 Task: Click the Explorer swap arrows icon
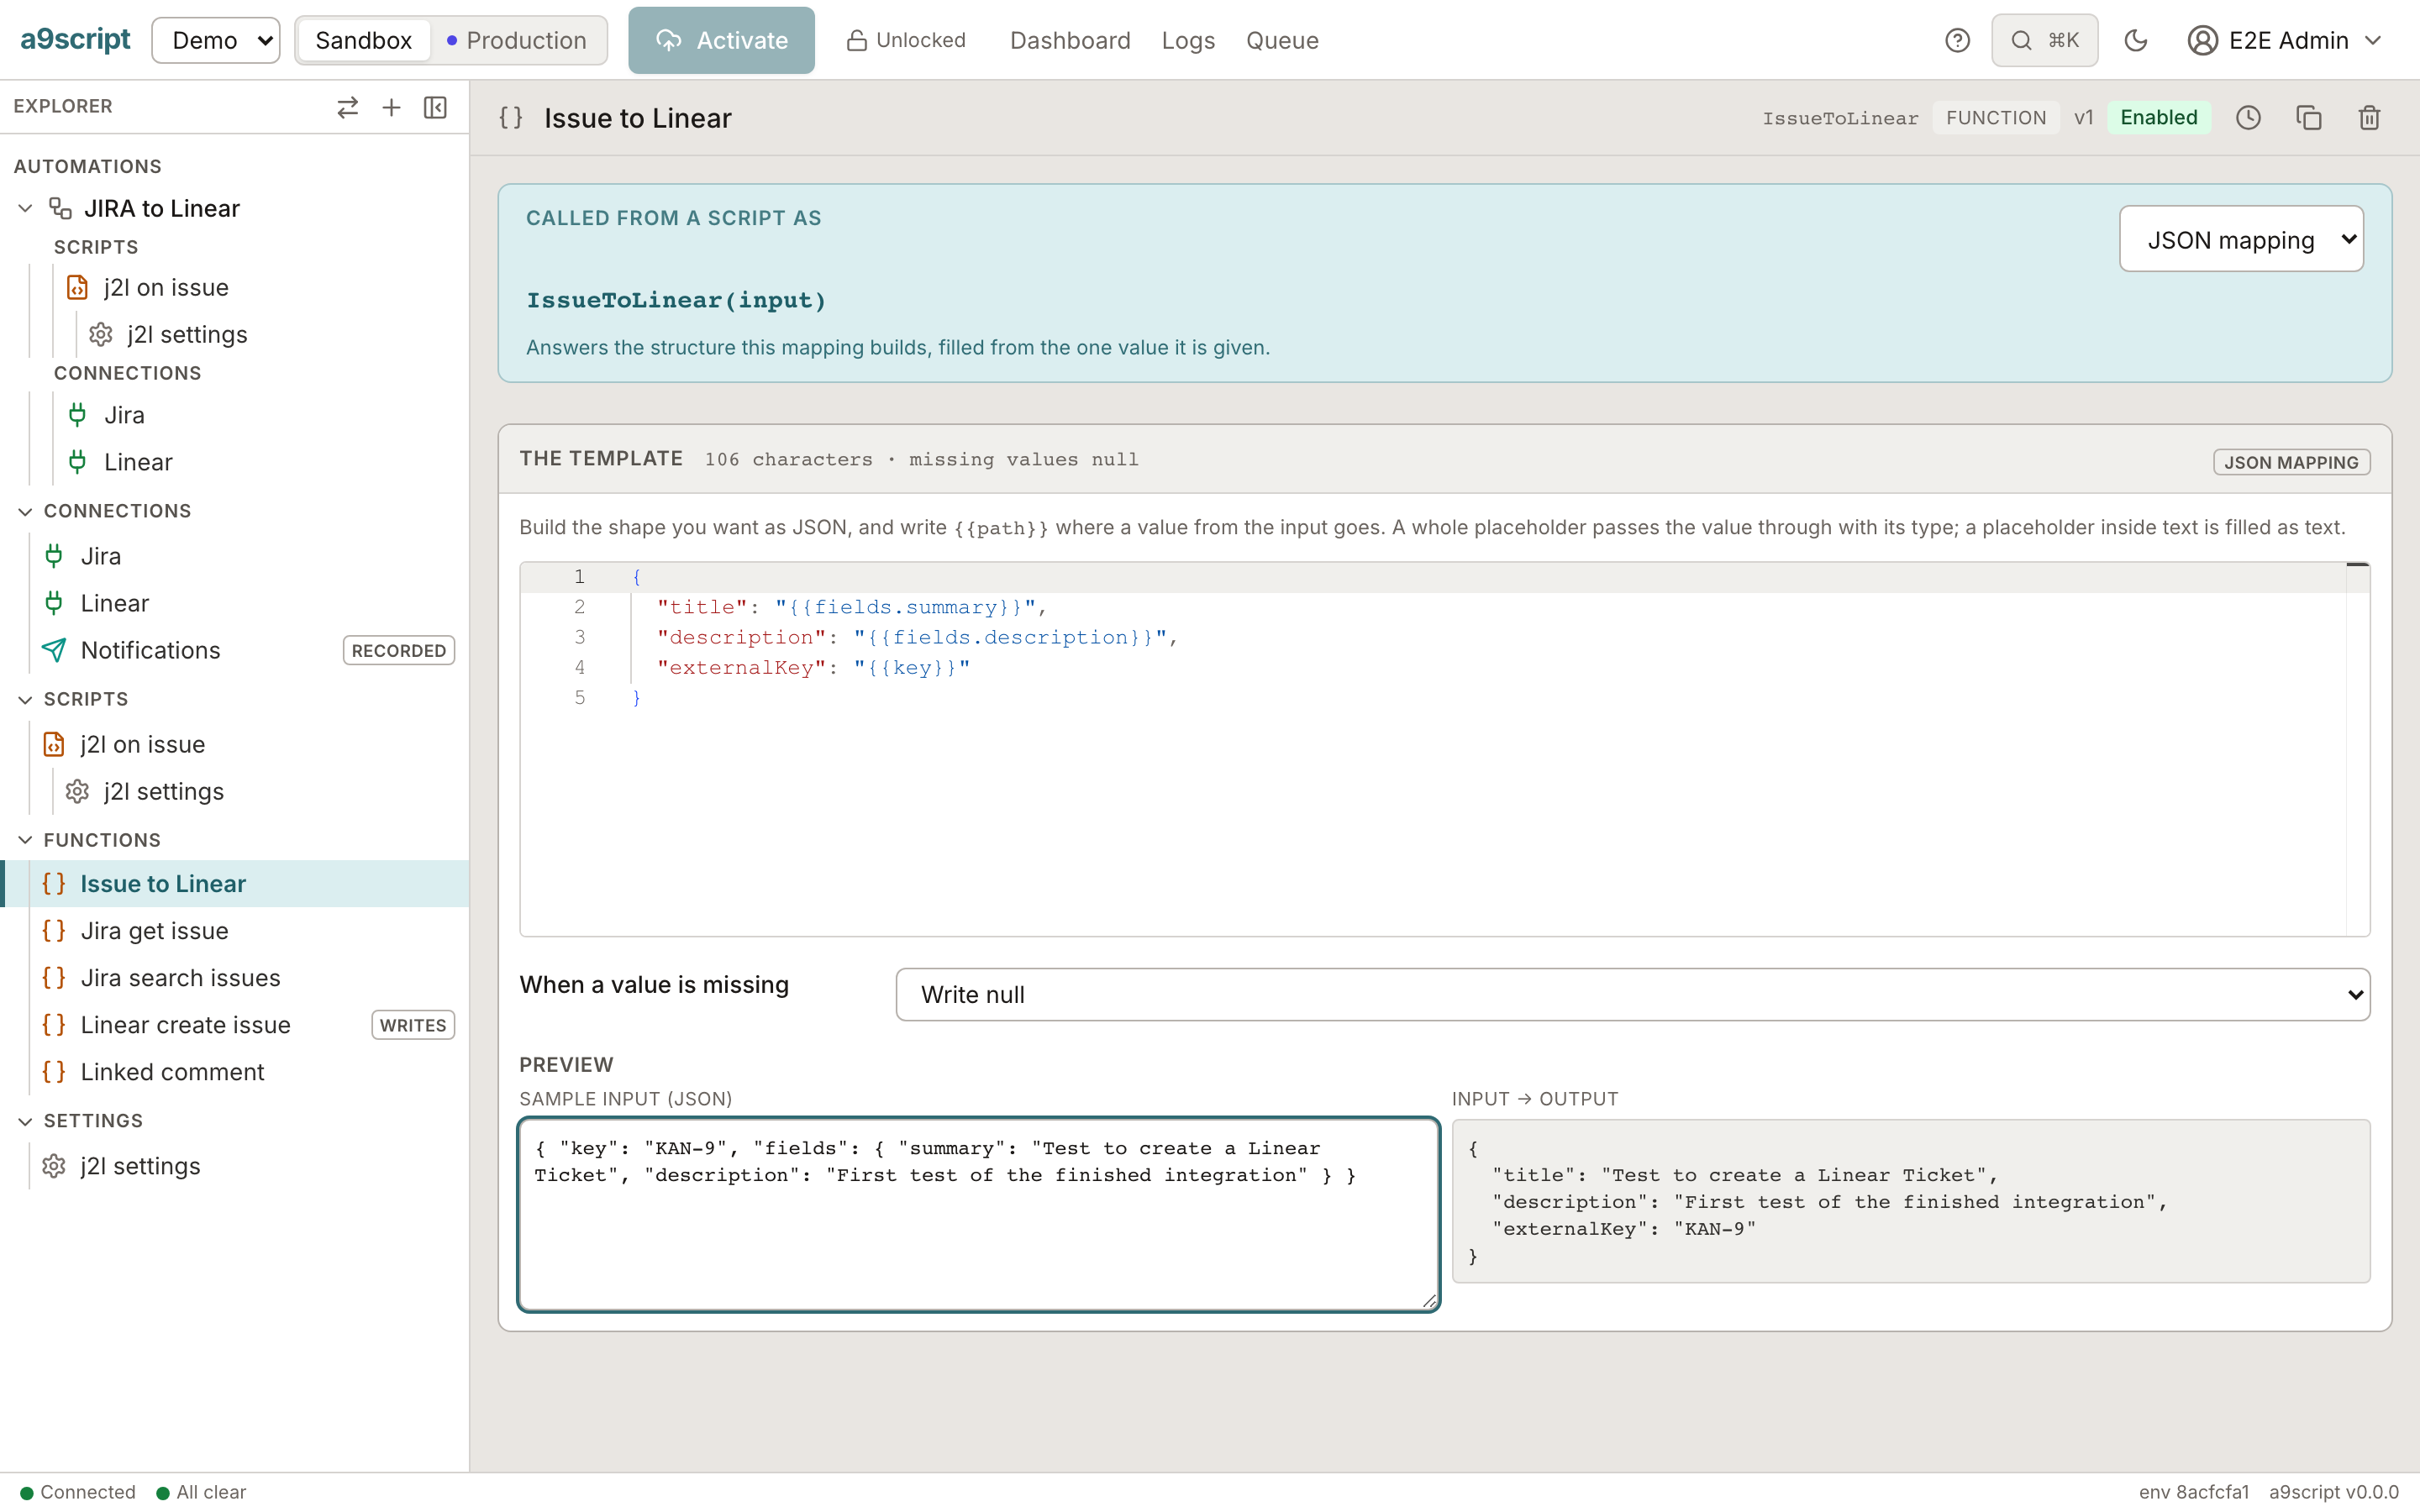[x=347, y=107]
